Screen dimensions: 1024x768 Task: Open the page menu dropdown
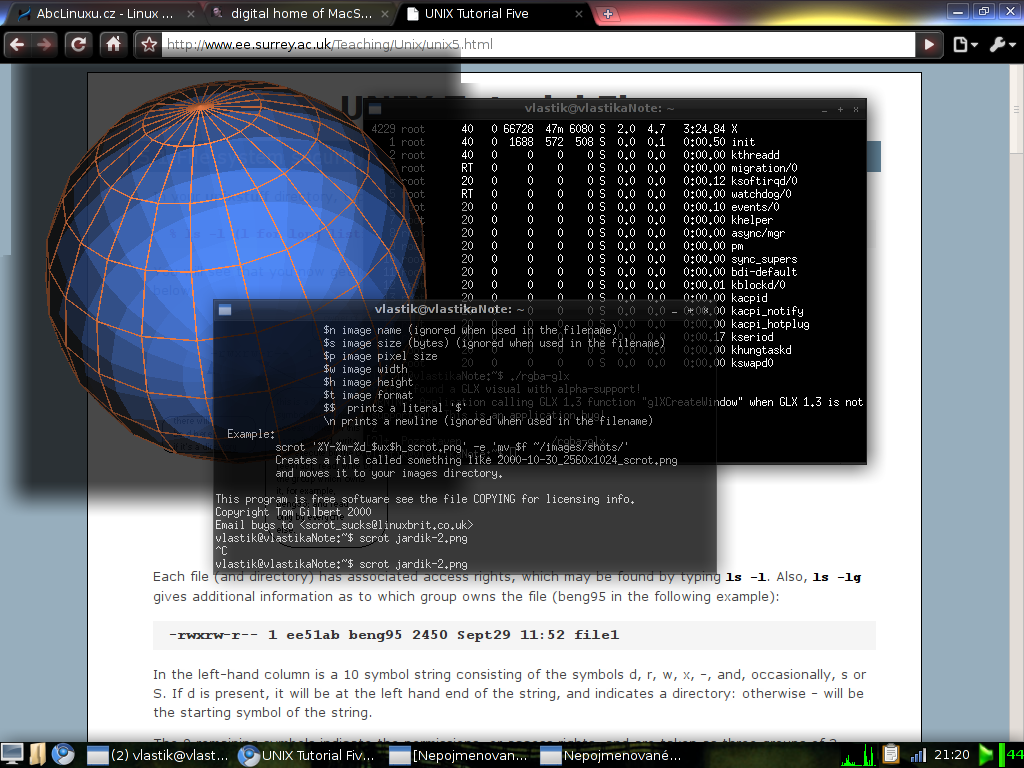point(965,44)
